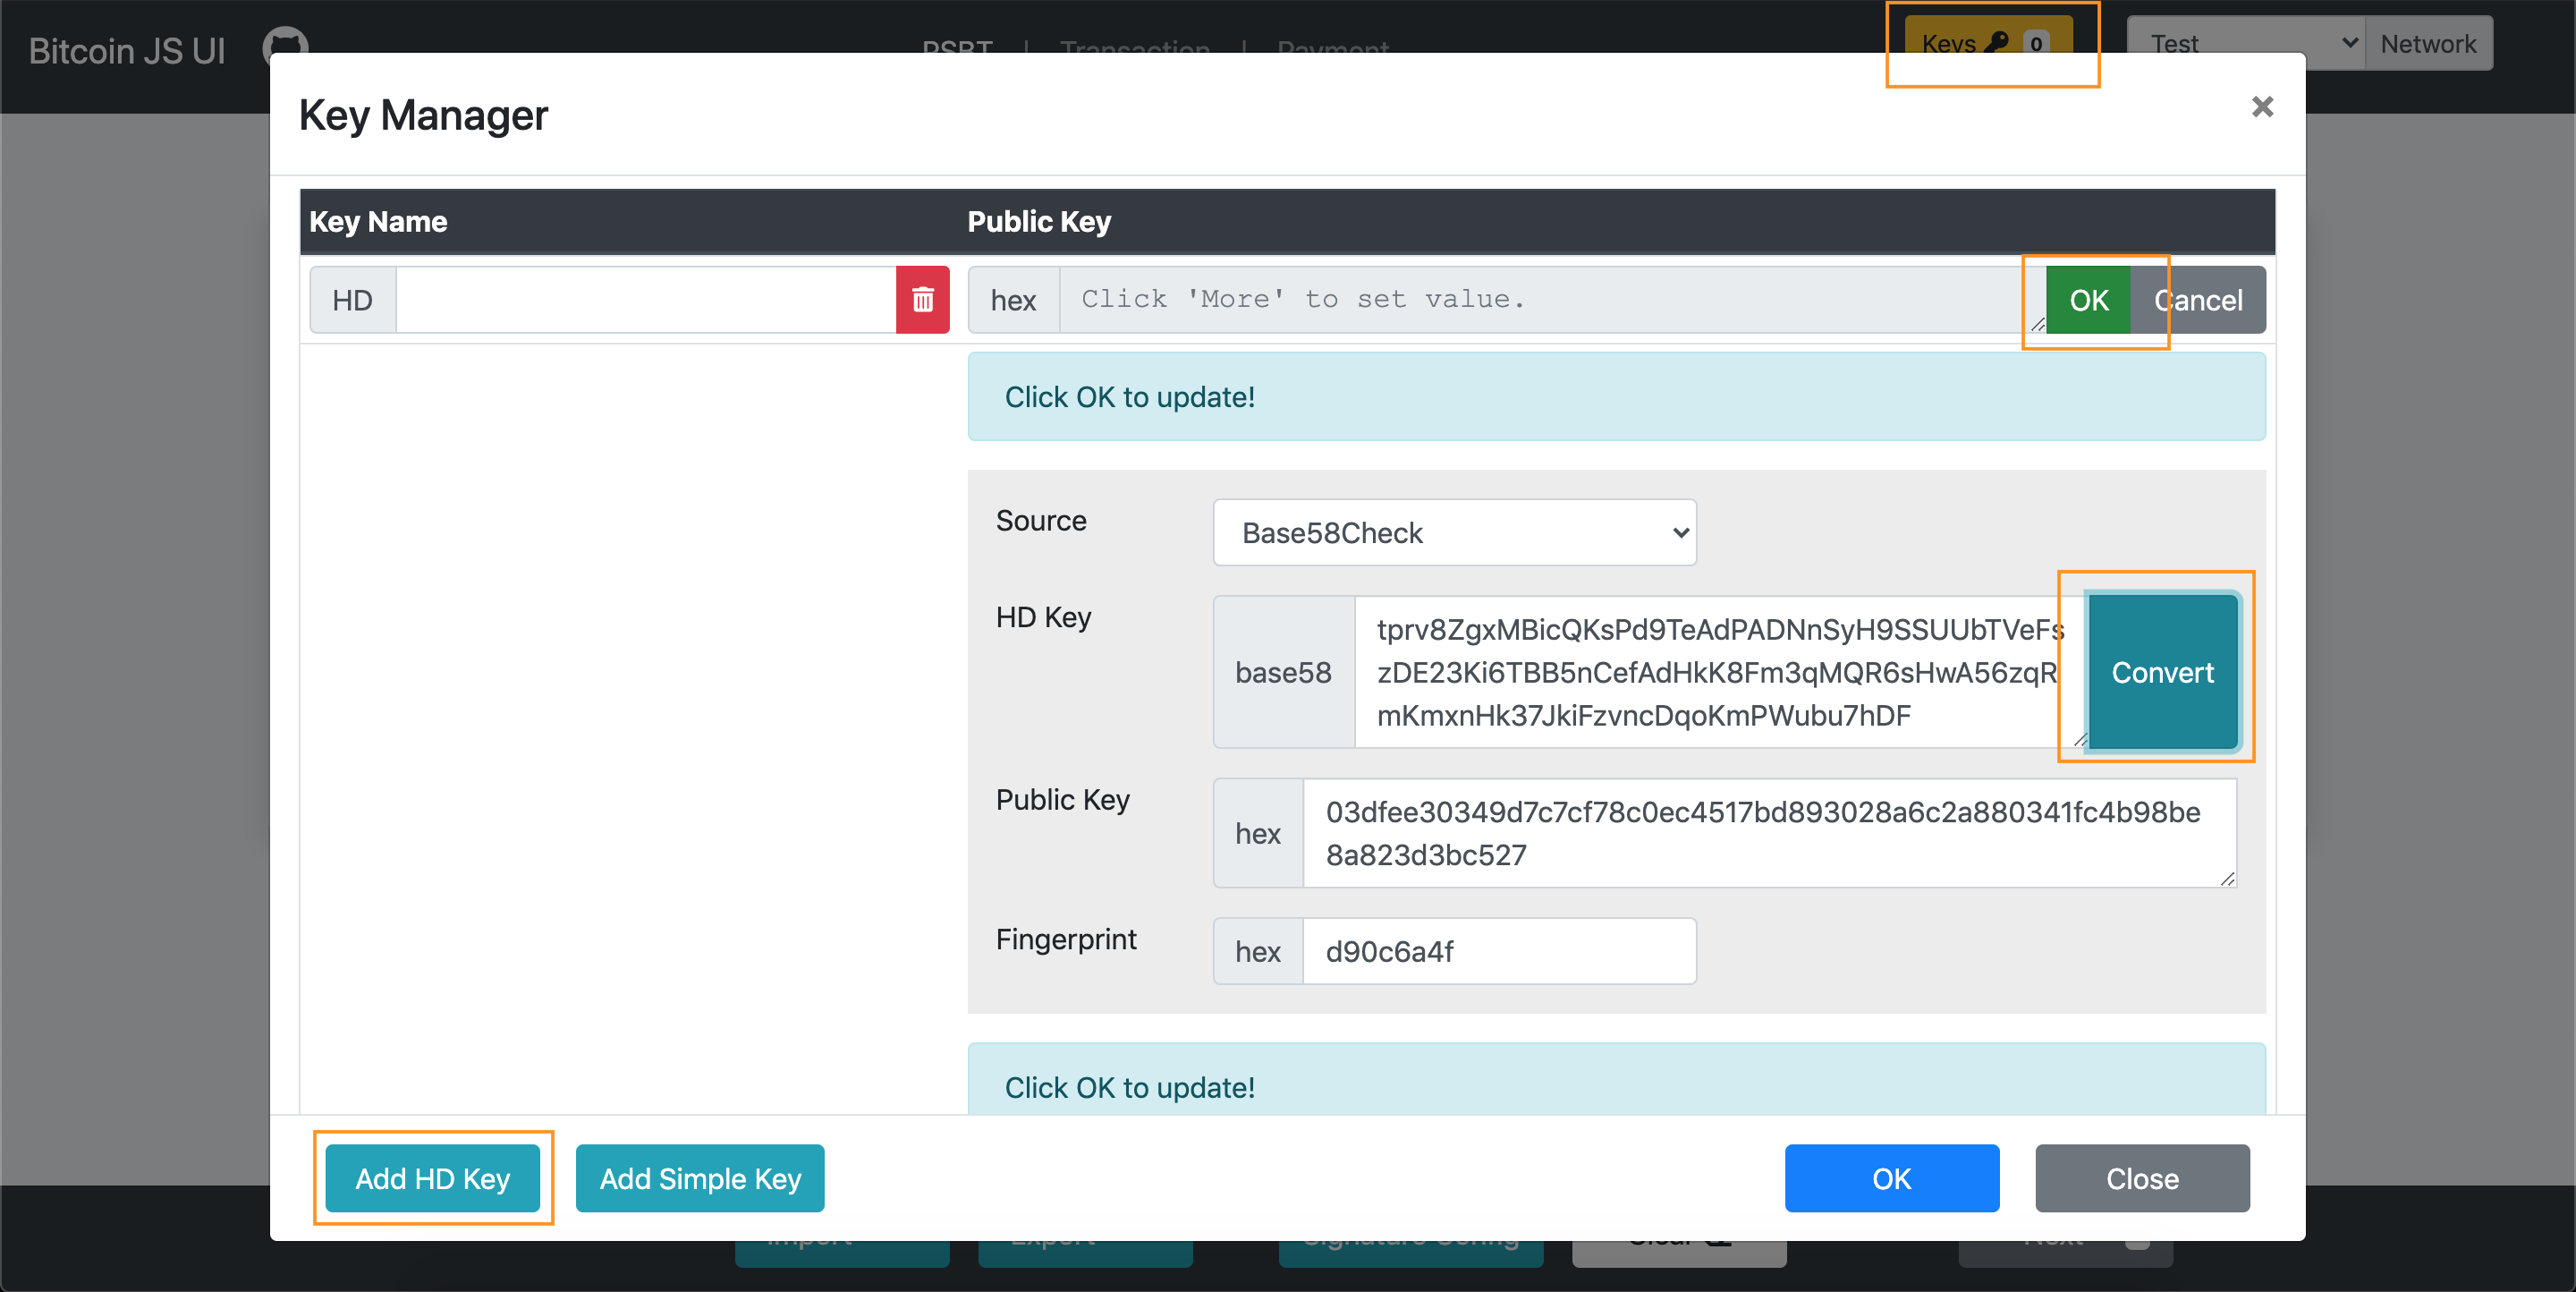
Task: Click the 'Click More to set value' field
Action: click(1552, 300)
